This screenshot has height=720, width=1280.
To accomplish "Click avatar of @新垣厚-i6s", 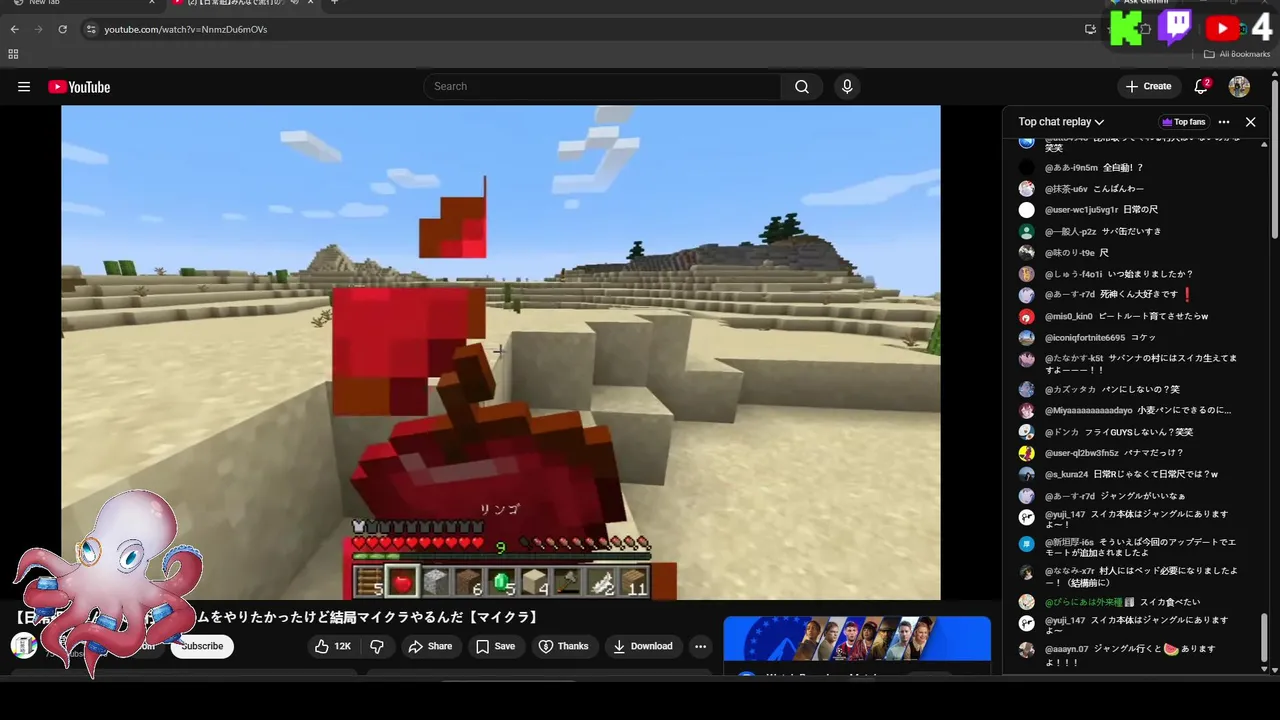I will pos(1026,544).
